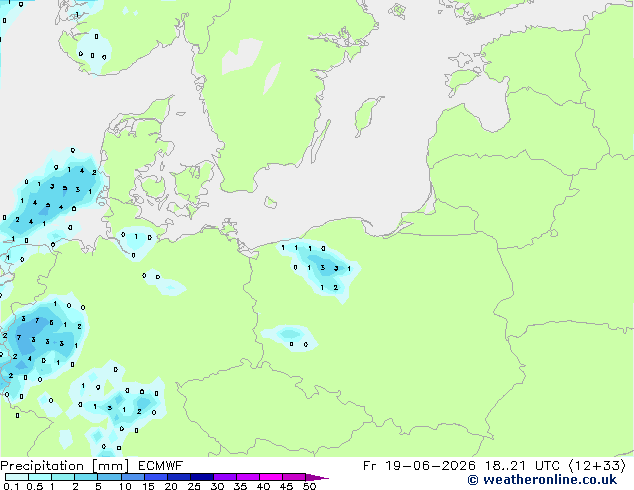
Task: Click the long narrow Öland island
Action: [319, 142]
